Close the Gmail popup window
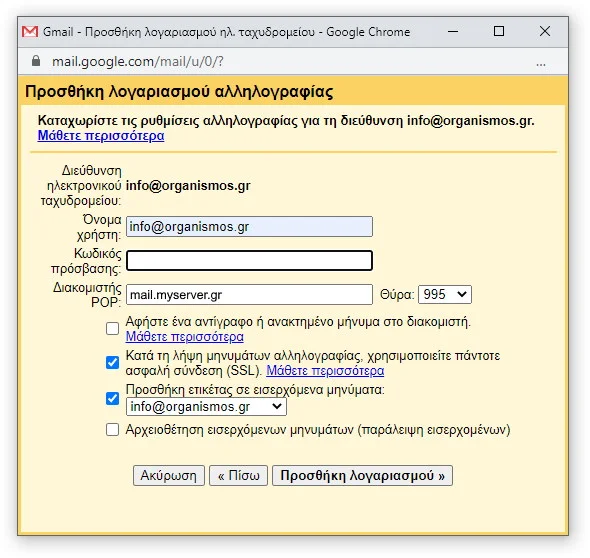 point(545,31)
